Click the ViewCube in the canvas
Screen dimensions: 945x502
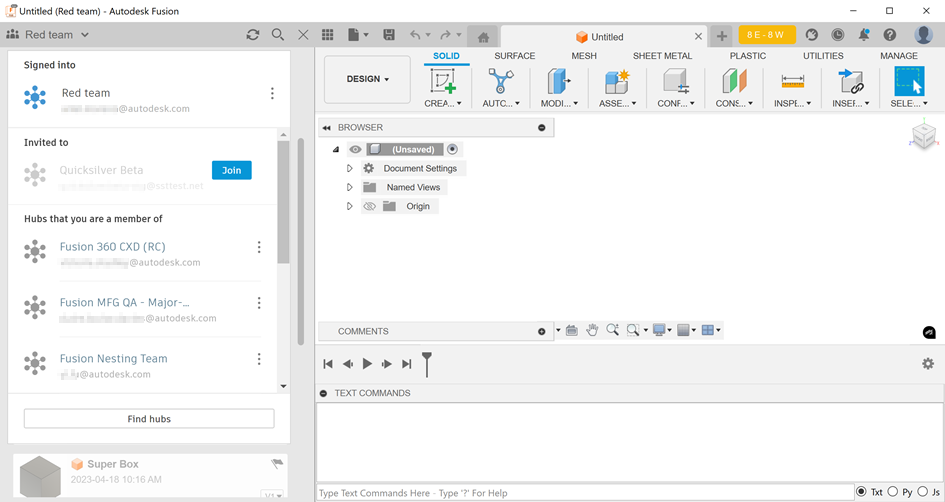[x=924, y=135]
